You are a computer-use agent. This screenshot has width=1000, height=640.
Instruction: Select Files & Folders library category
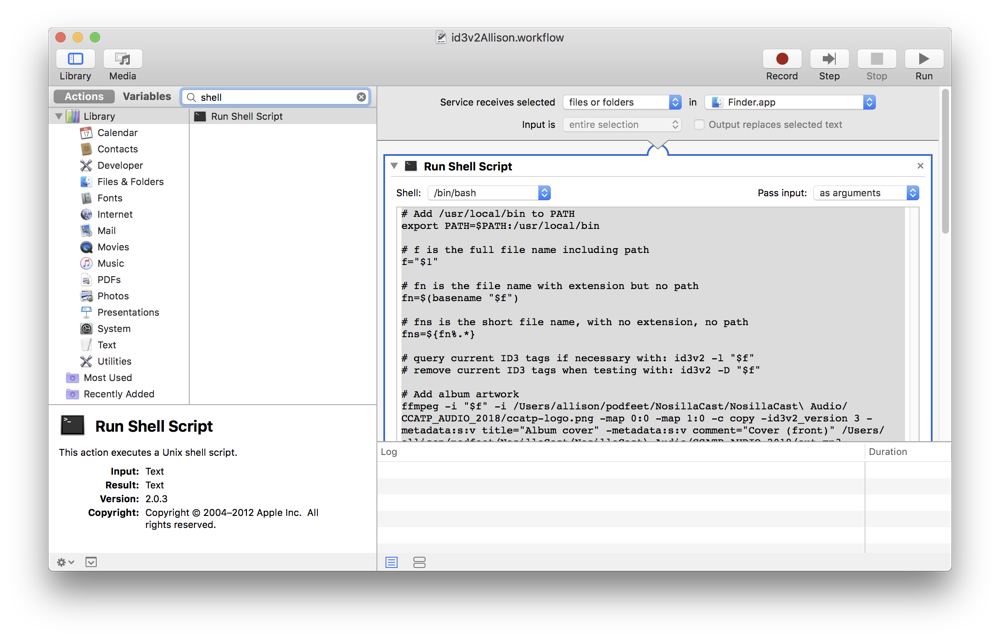pos(130,182)
